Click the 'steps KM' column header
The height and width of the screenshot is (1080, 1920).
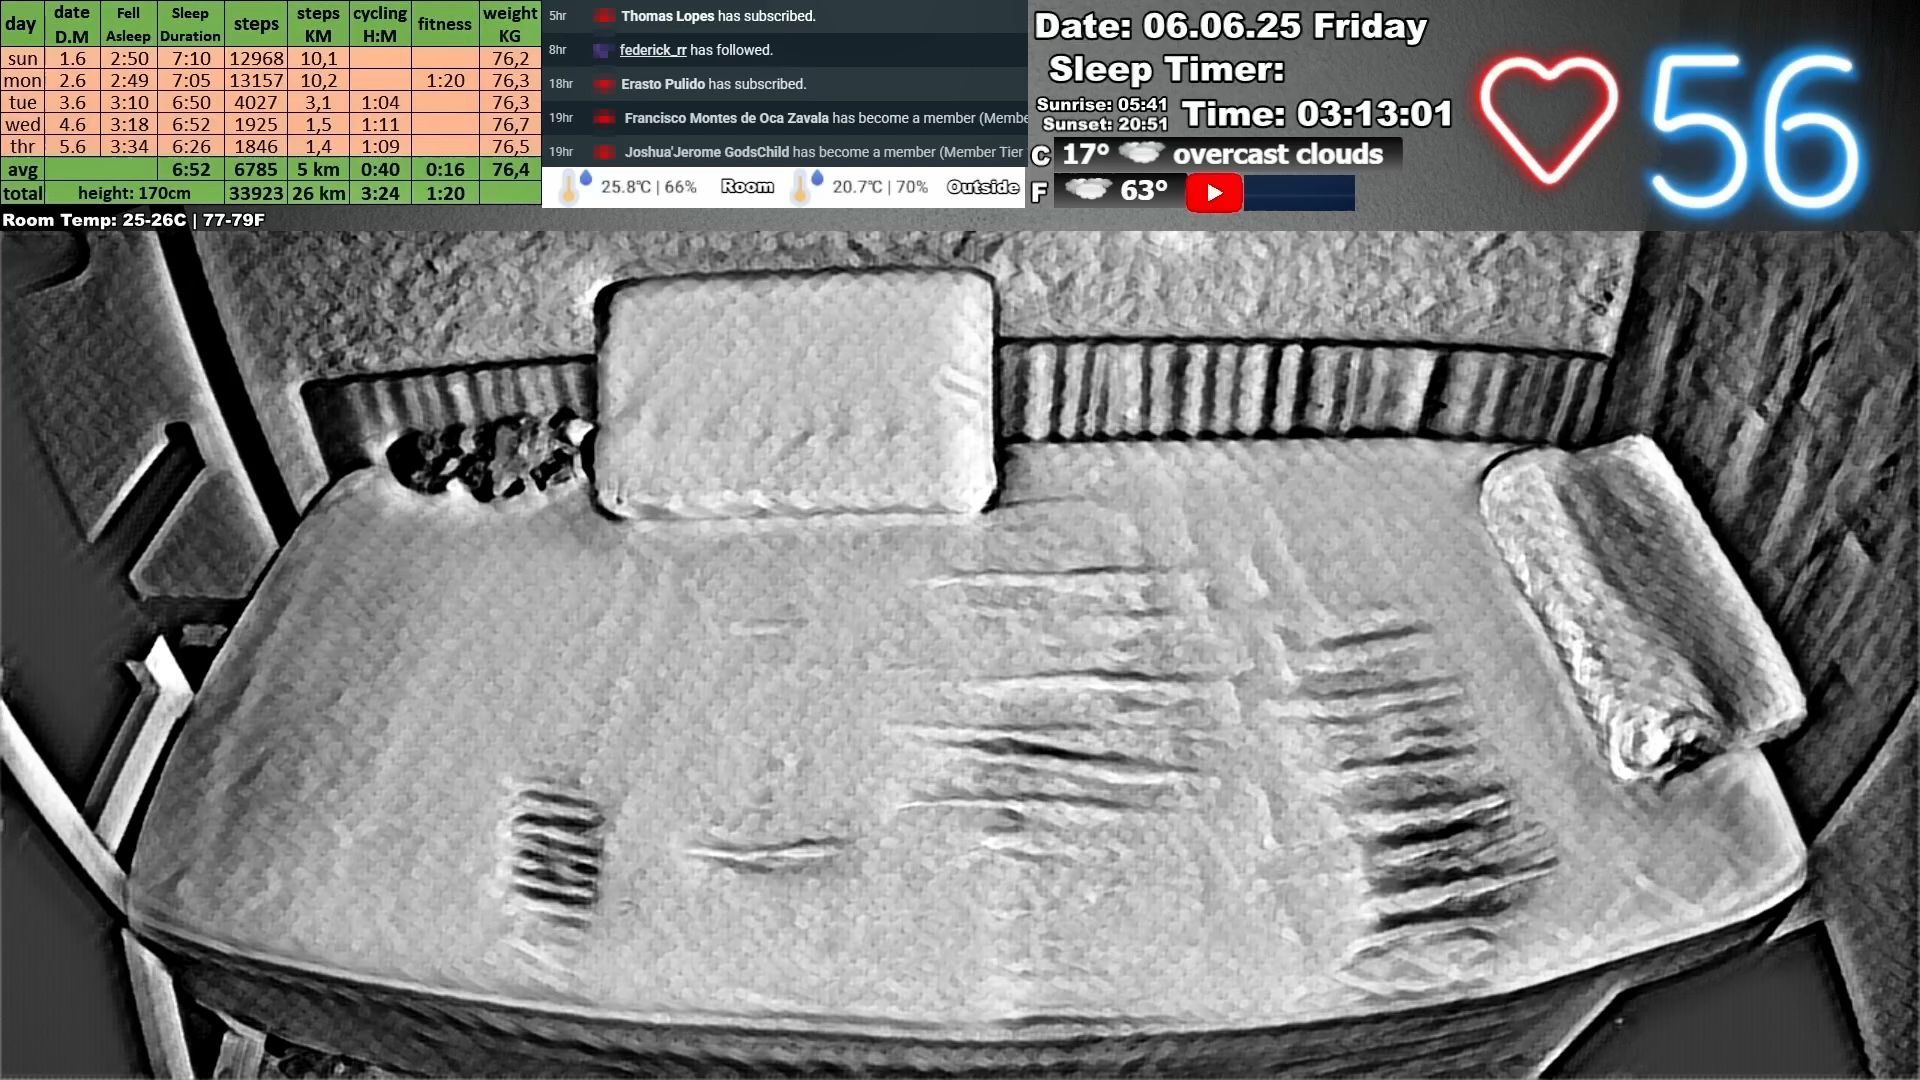click(318, 24)
